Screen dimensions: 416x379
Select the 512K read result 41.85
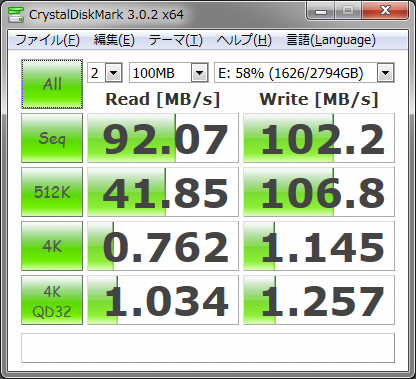[163, 192]
